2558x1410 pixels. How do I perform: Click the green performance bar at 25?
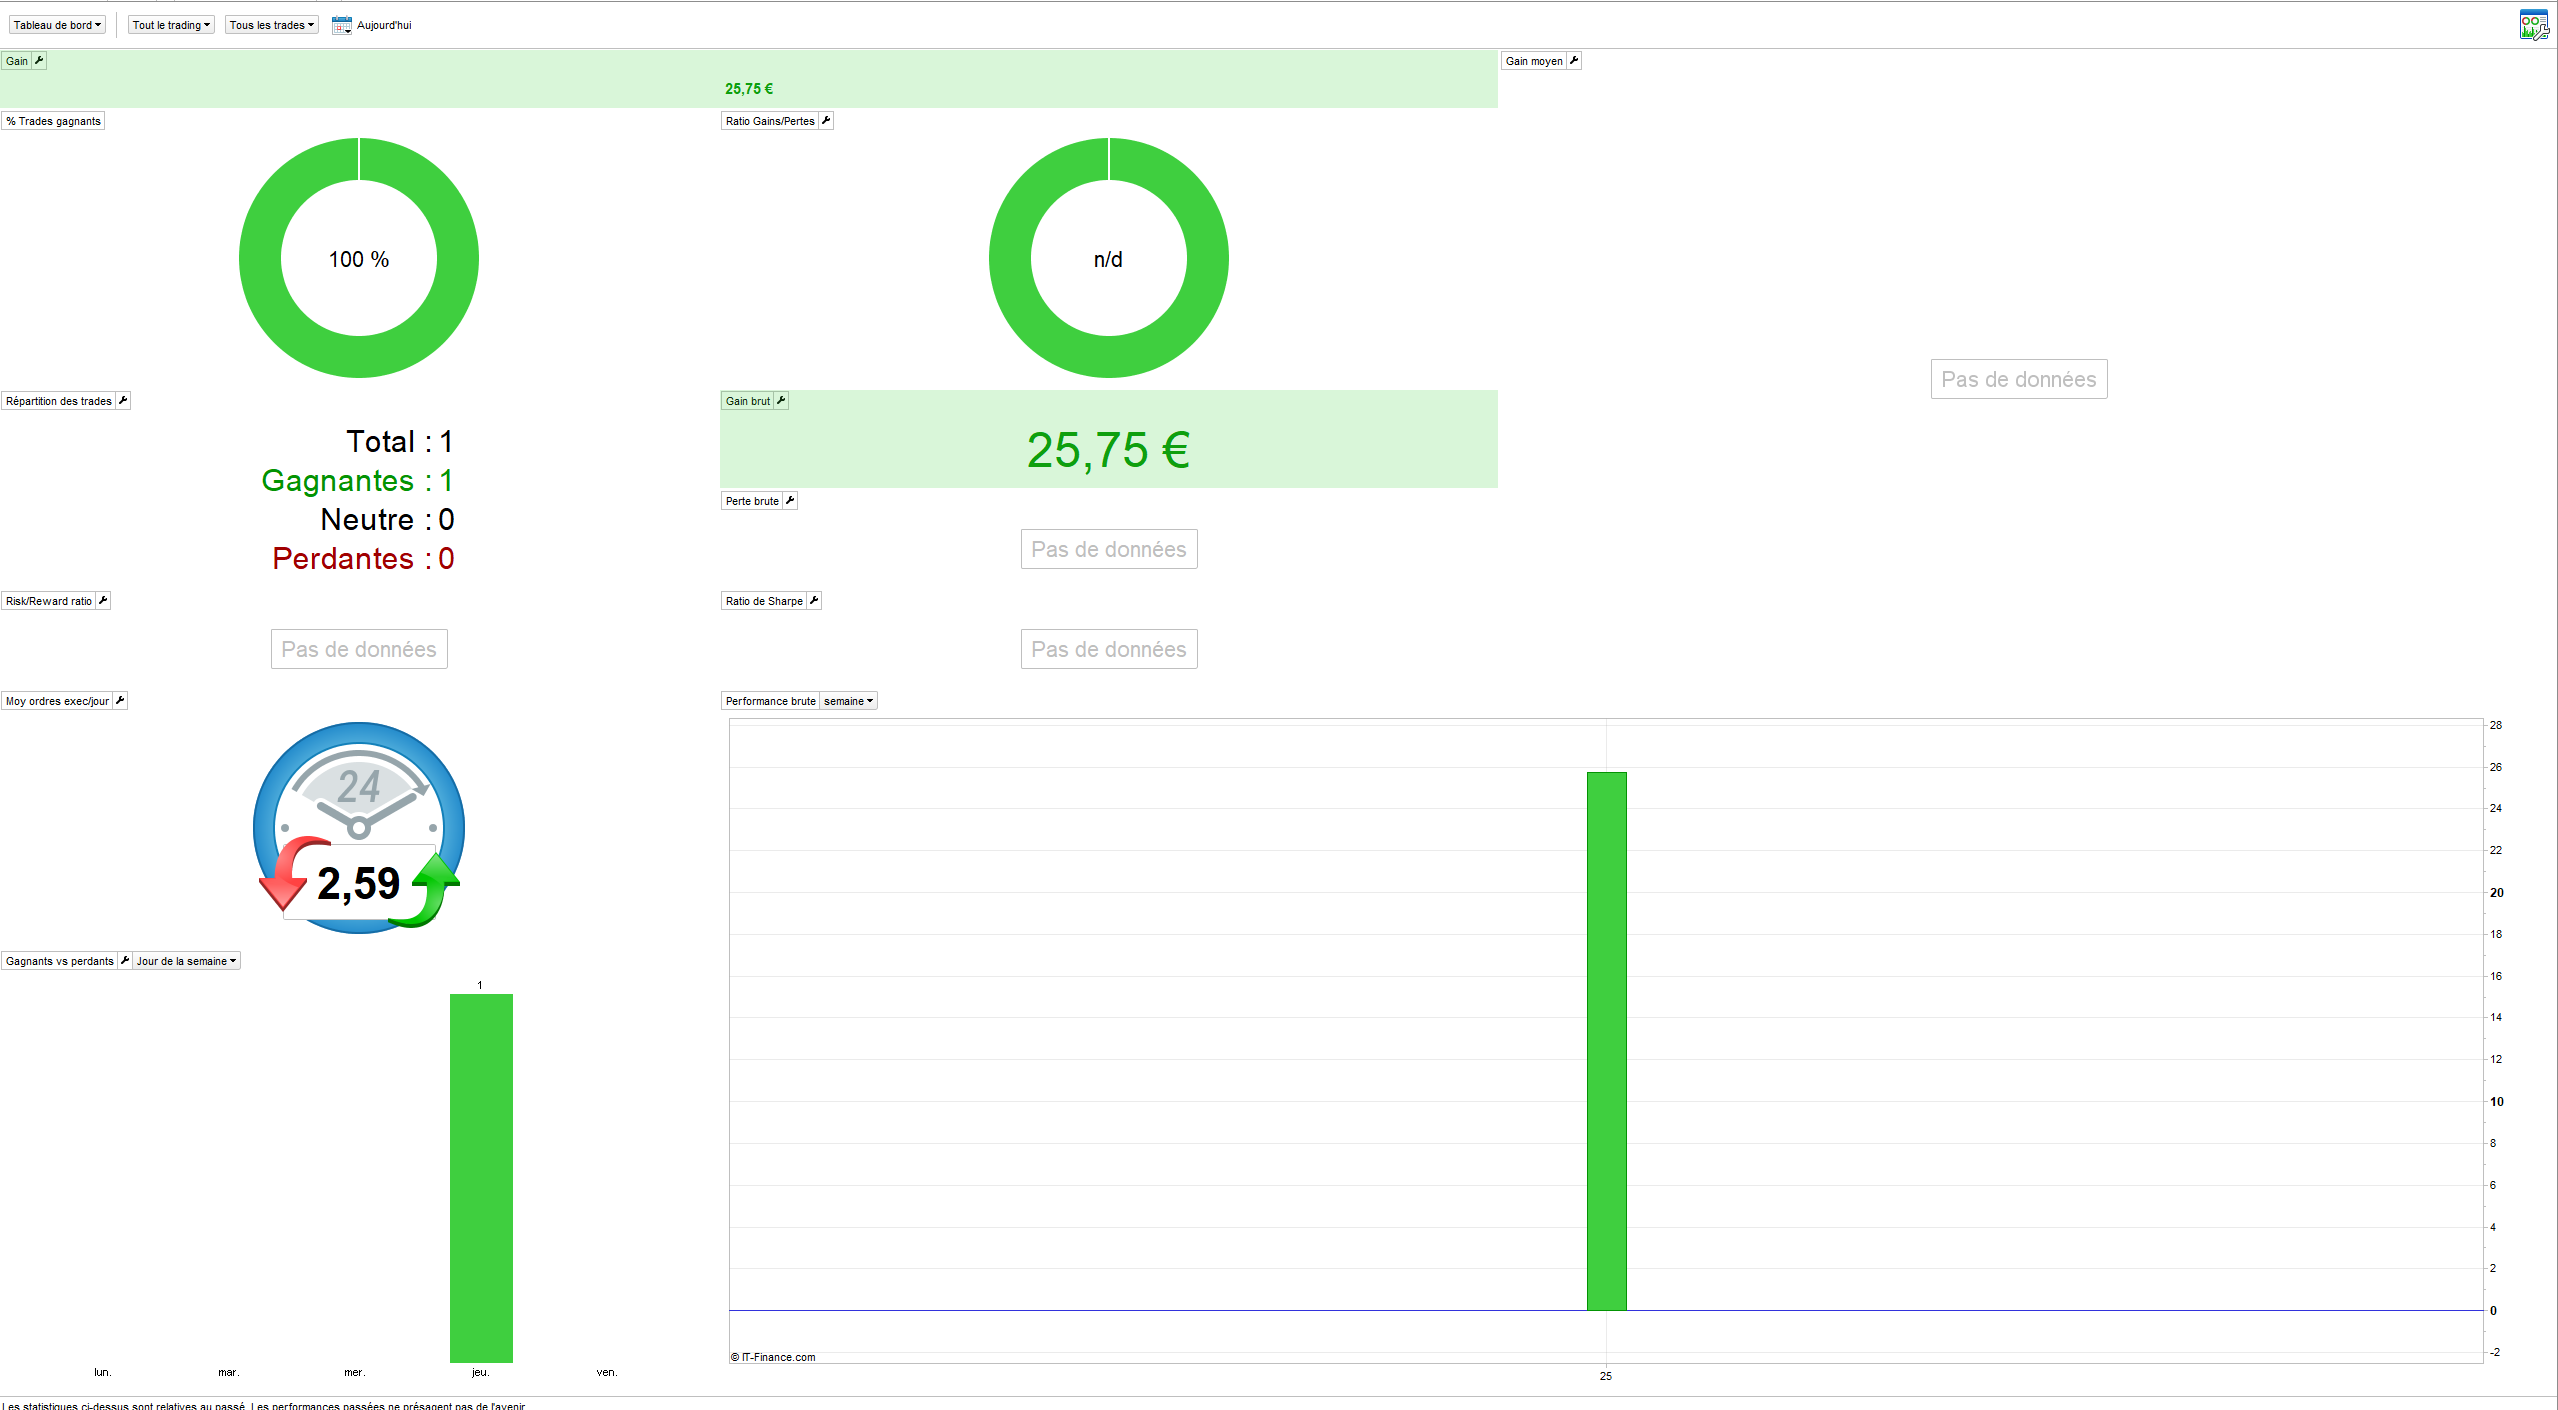click(x=1606, y=1040)
